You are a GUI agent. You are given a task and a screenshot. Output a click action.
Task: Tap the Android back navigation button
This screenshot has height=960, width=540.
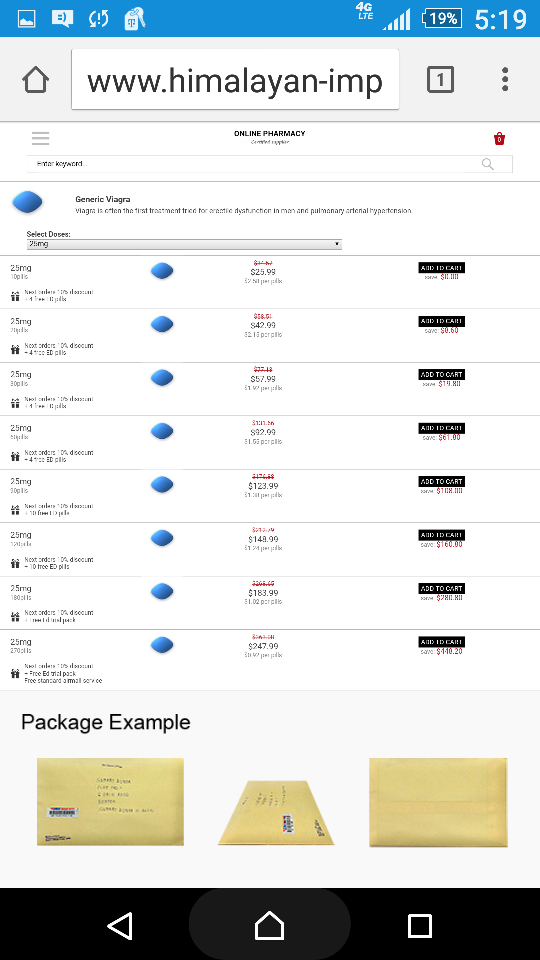pos(120,925)
